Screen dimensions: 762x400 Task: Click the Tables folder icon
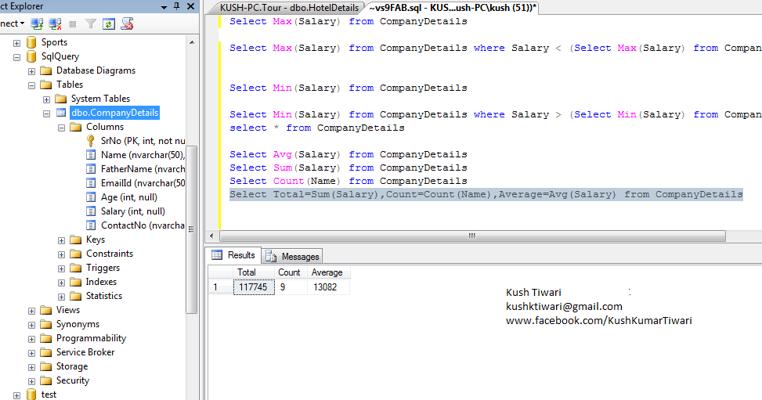46,85
